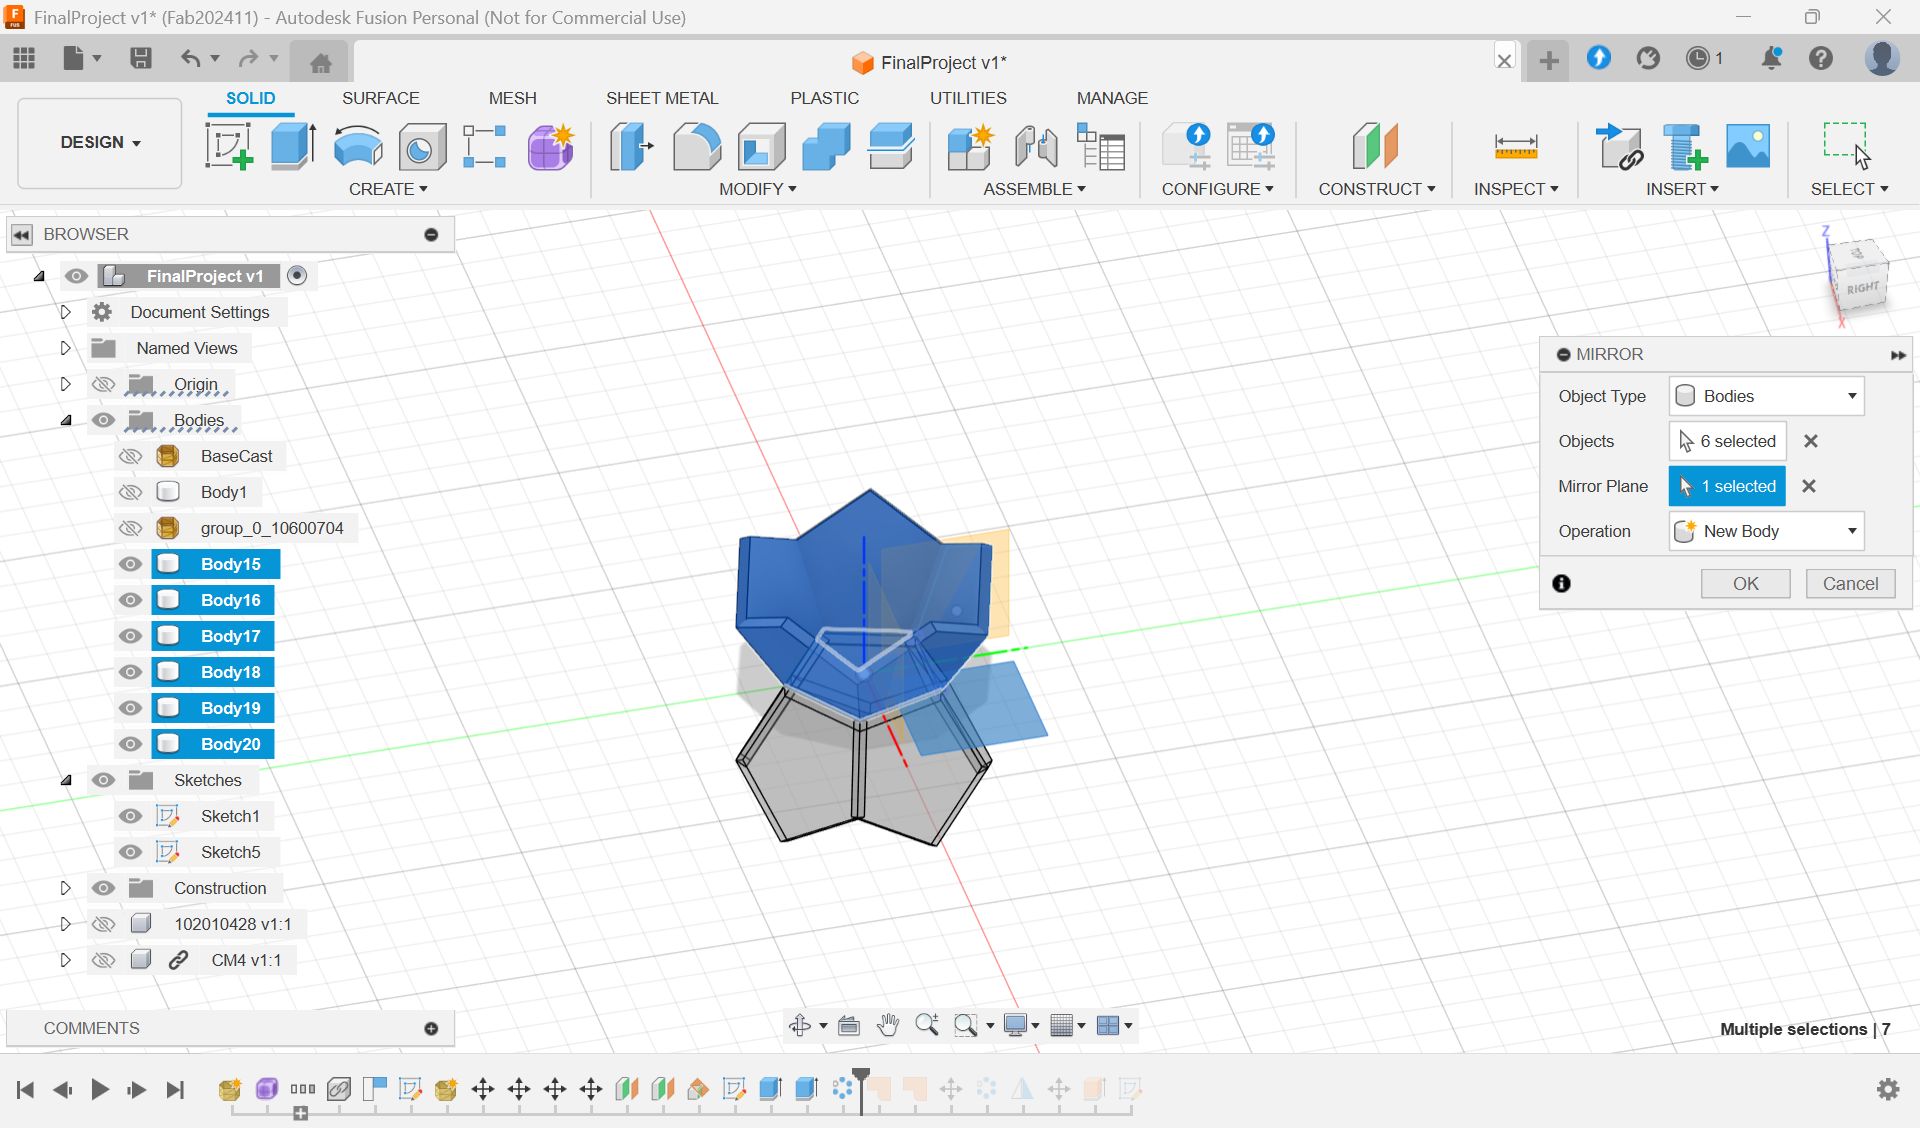Play the timeline
Viewport: 1920px width, 1128px height.
coord(99,1089)
